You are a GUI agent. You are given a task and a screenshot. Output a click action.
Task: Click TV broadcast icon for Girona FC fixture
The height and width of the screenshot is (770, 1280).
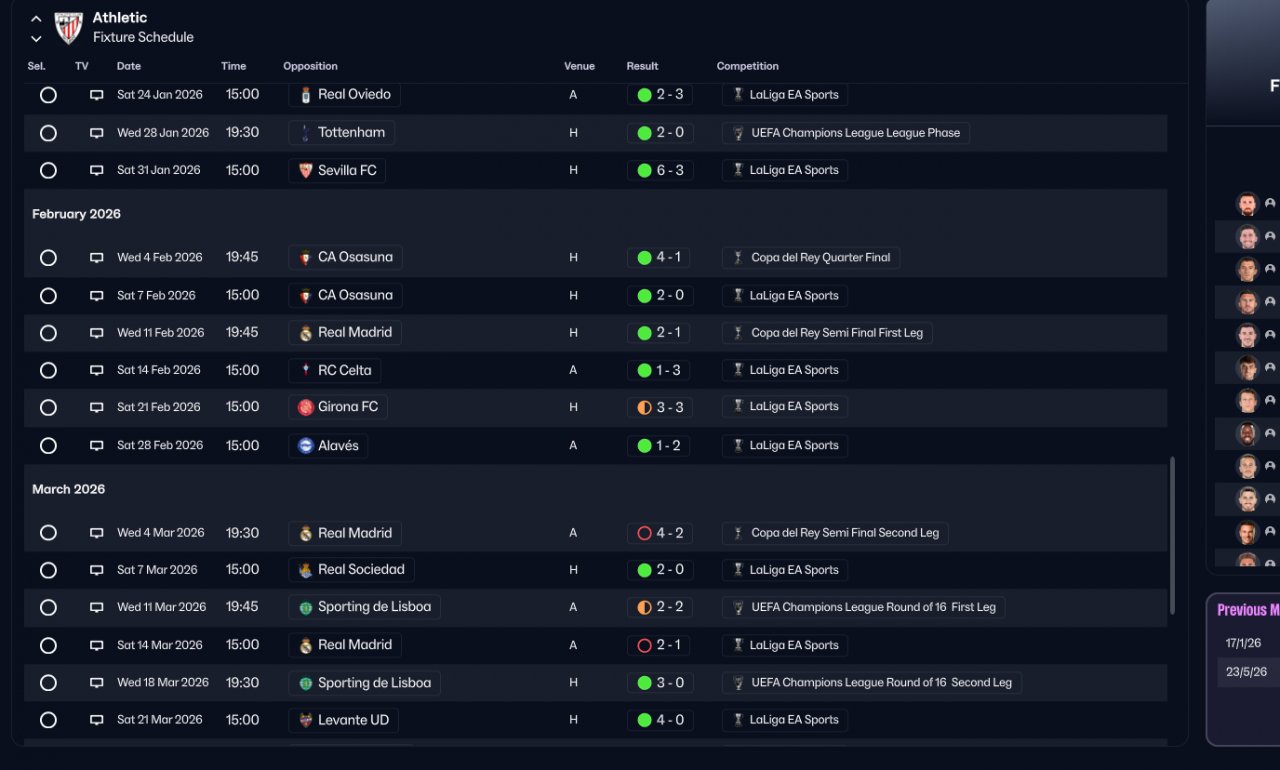(97, 408)
